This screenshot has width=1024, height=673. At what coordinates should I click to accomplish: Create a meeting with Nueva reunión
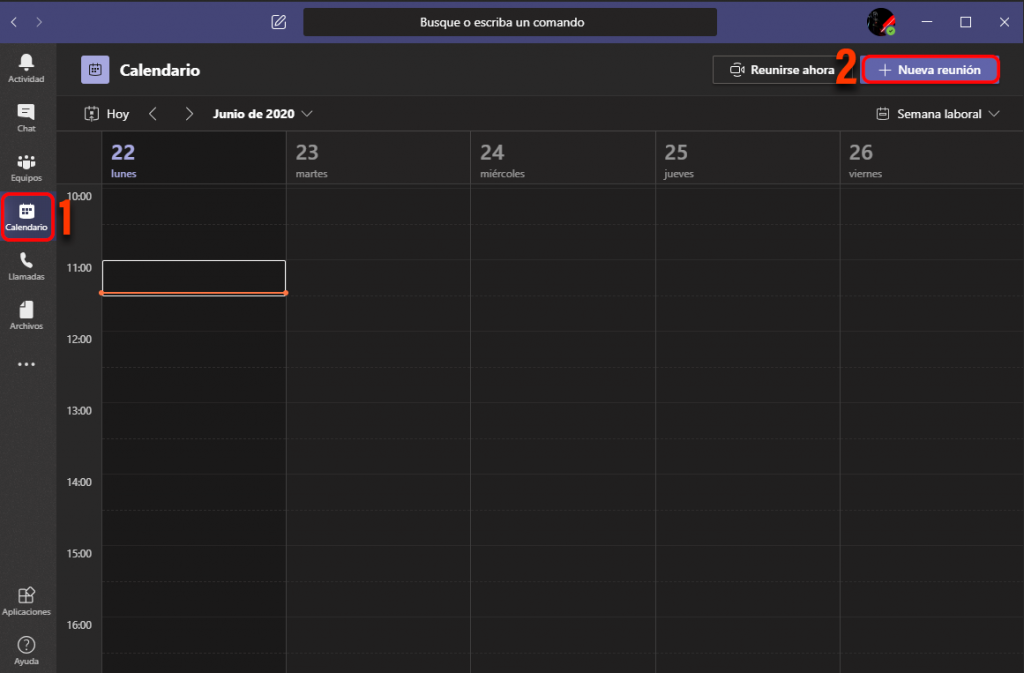[929, 70]
